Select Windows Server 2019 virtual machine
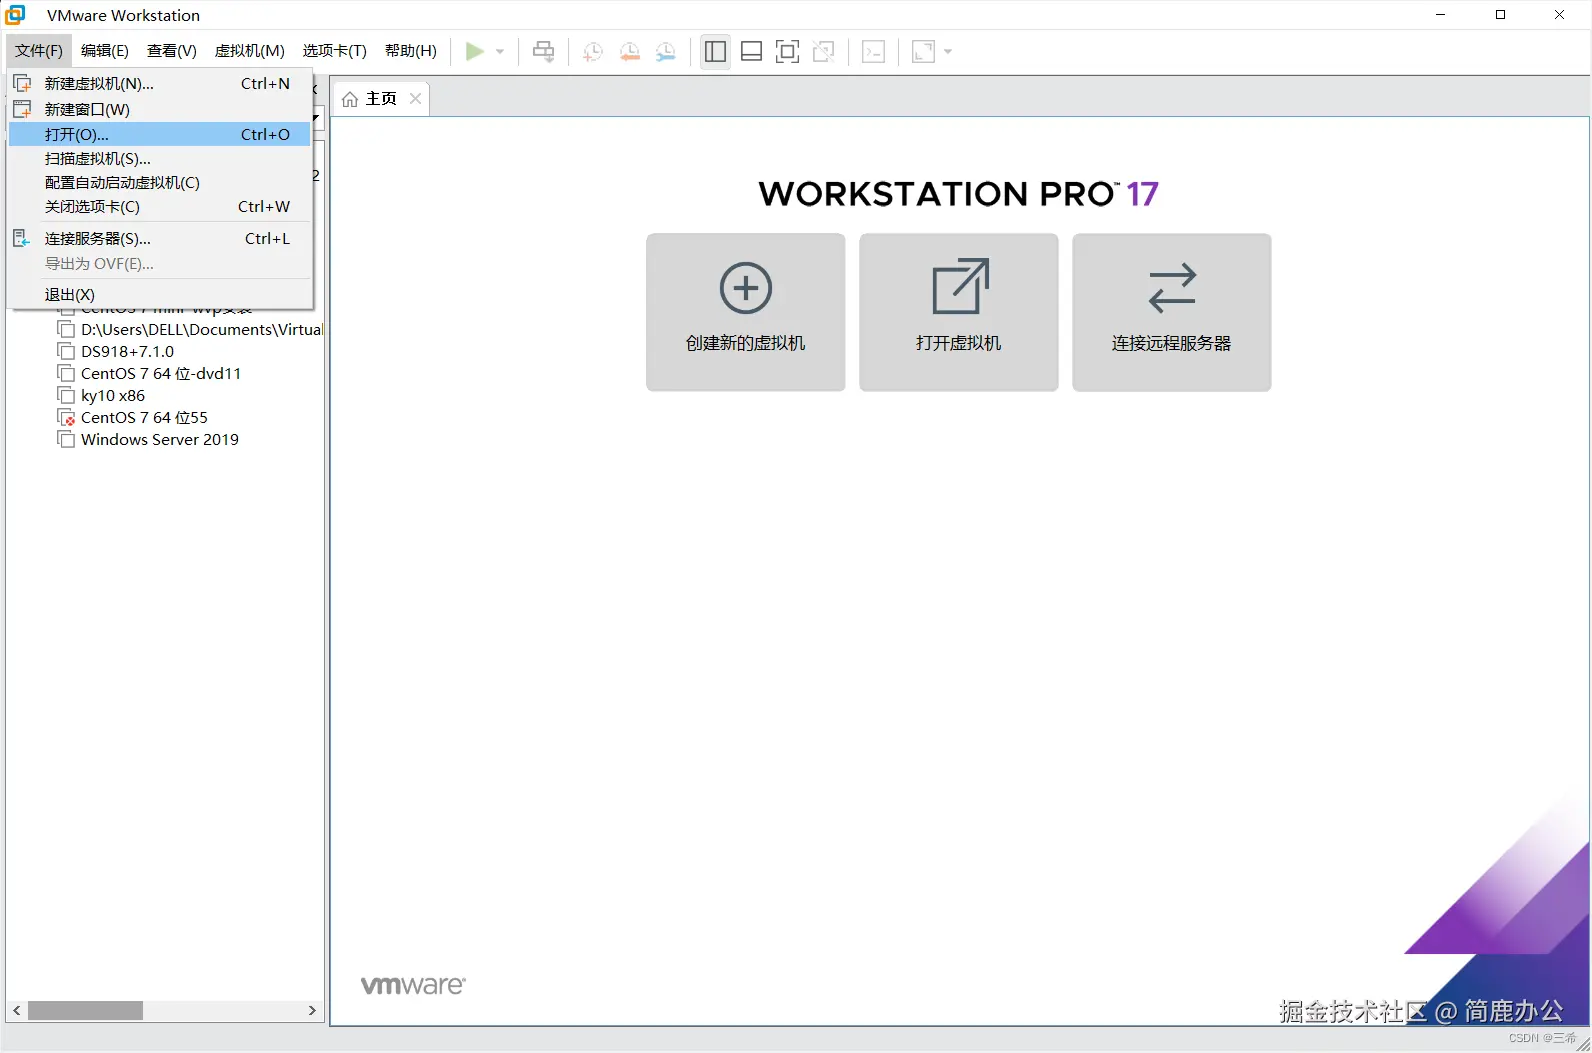Image resolution: width=1592 pixels, height=1053 pixels. 160,440
